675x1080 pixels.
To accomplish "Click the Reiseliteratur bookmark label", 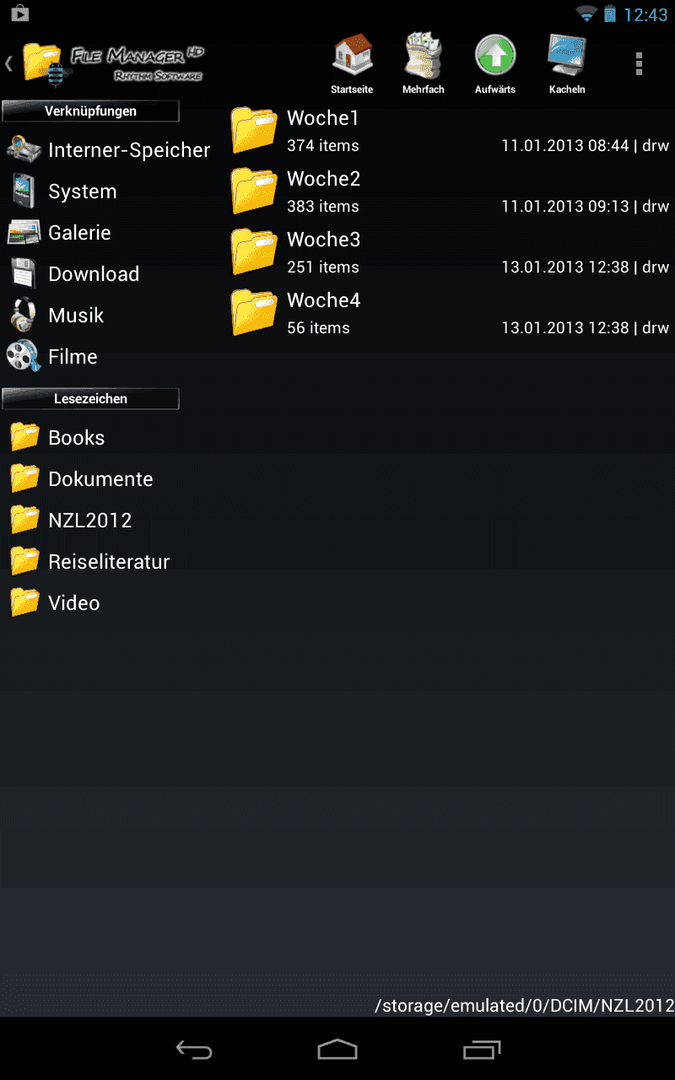I will coord(109,562).
